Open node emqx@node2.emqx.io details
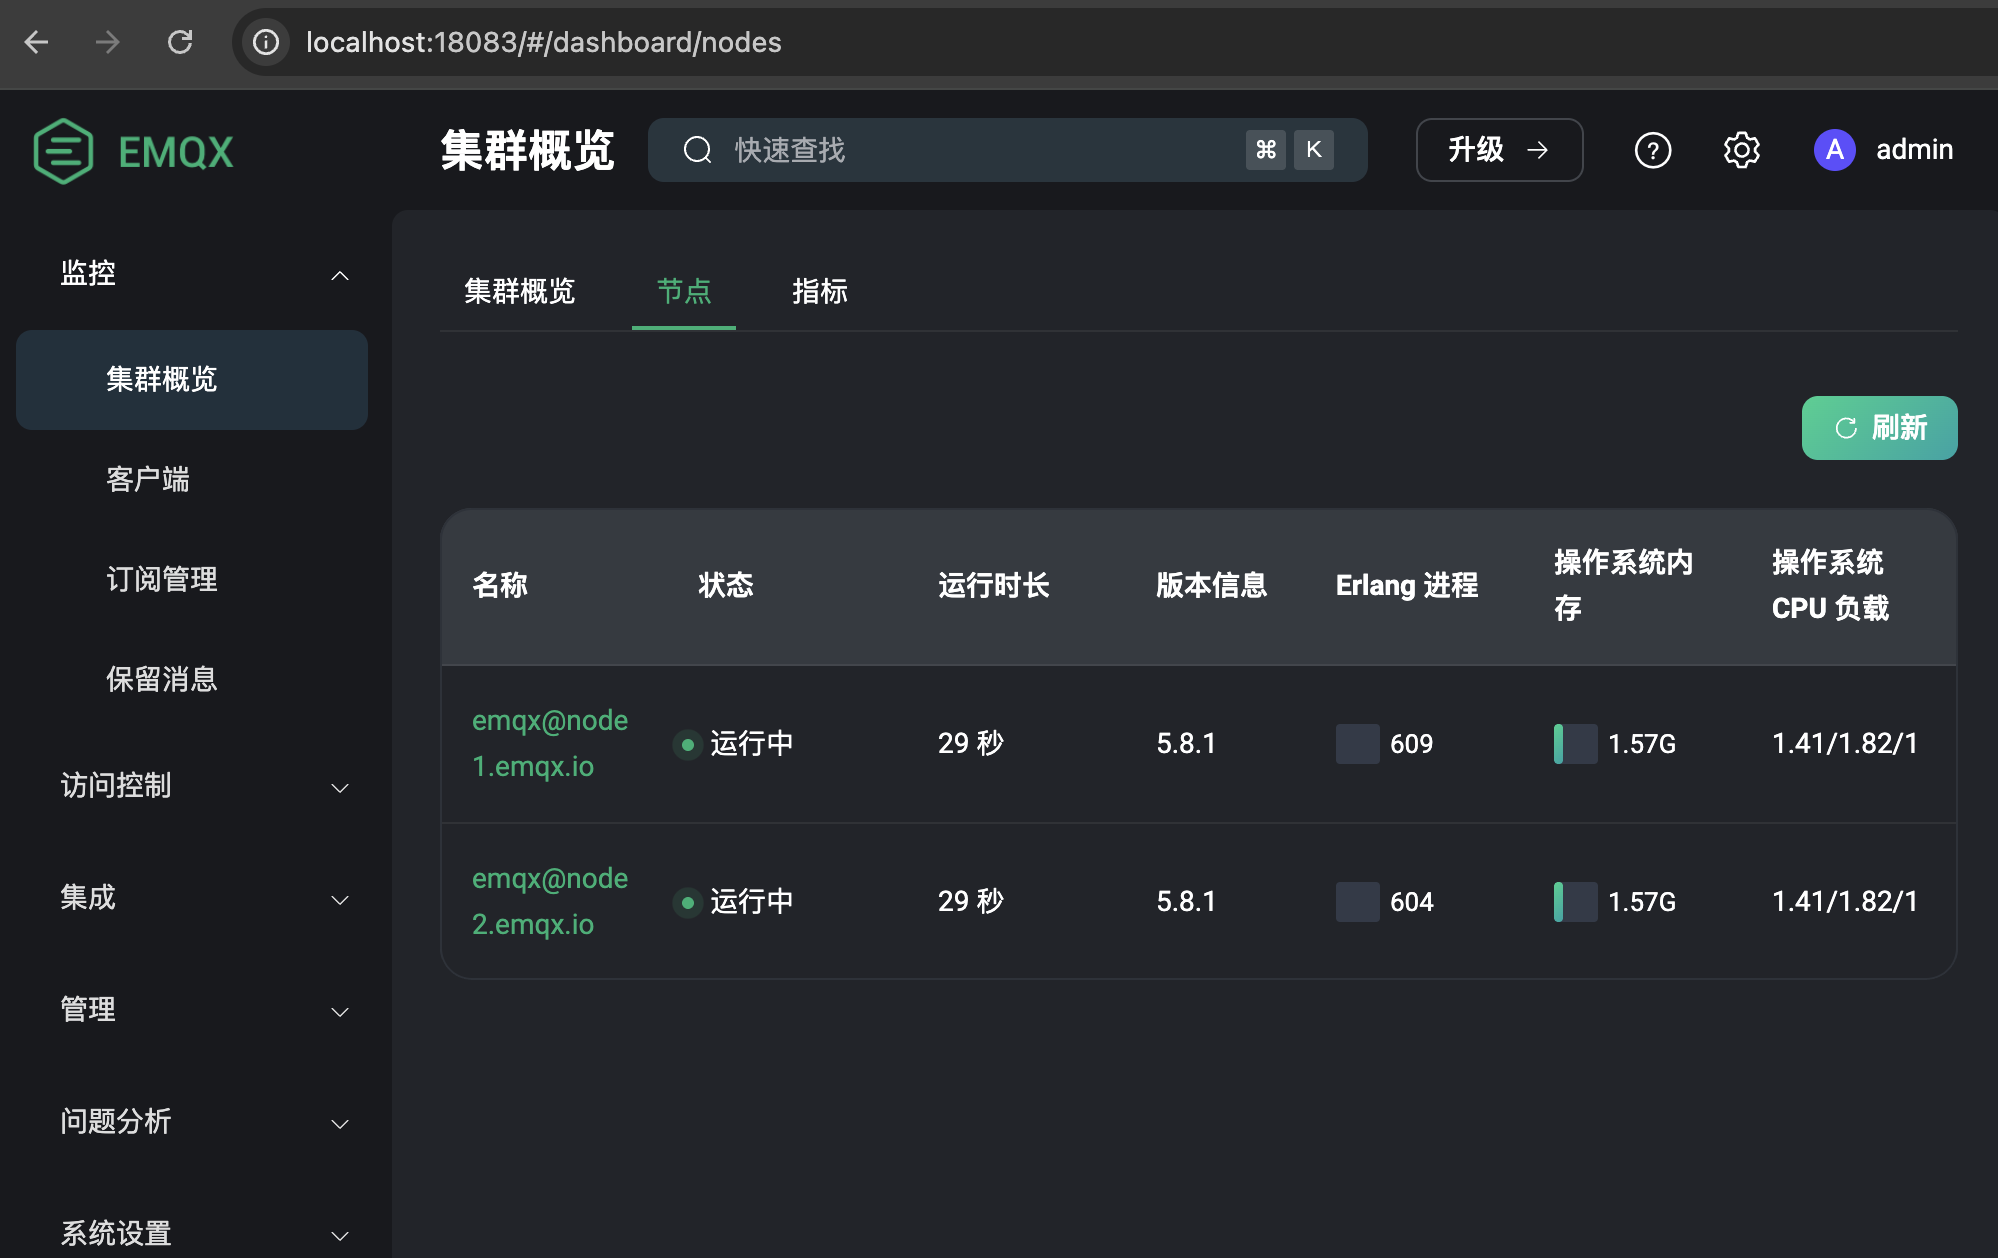This screenshot has height=1258, width=1998. [550, 902]
